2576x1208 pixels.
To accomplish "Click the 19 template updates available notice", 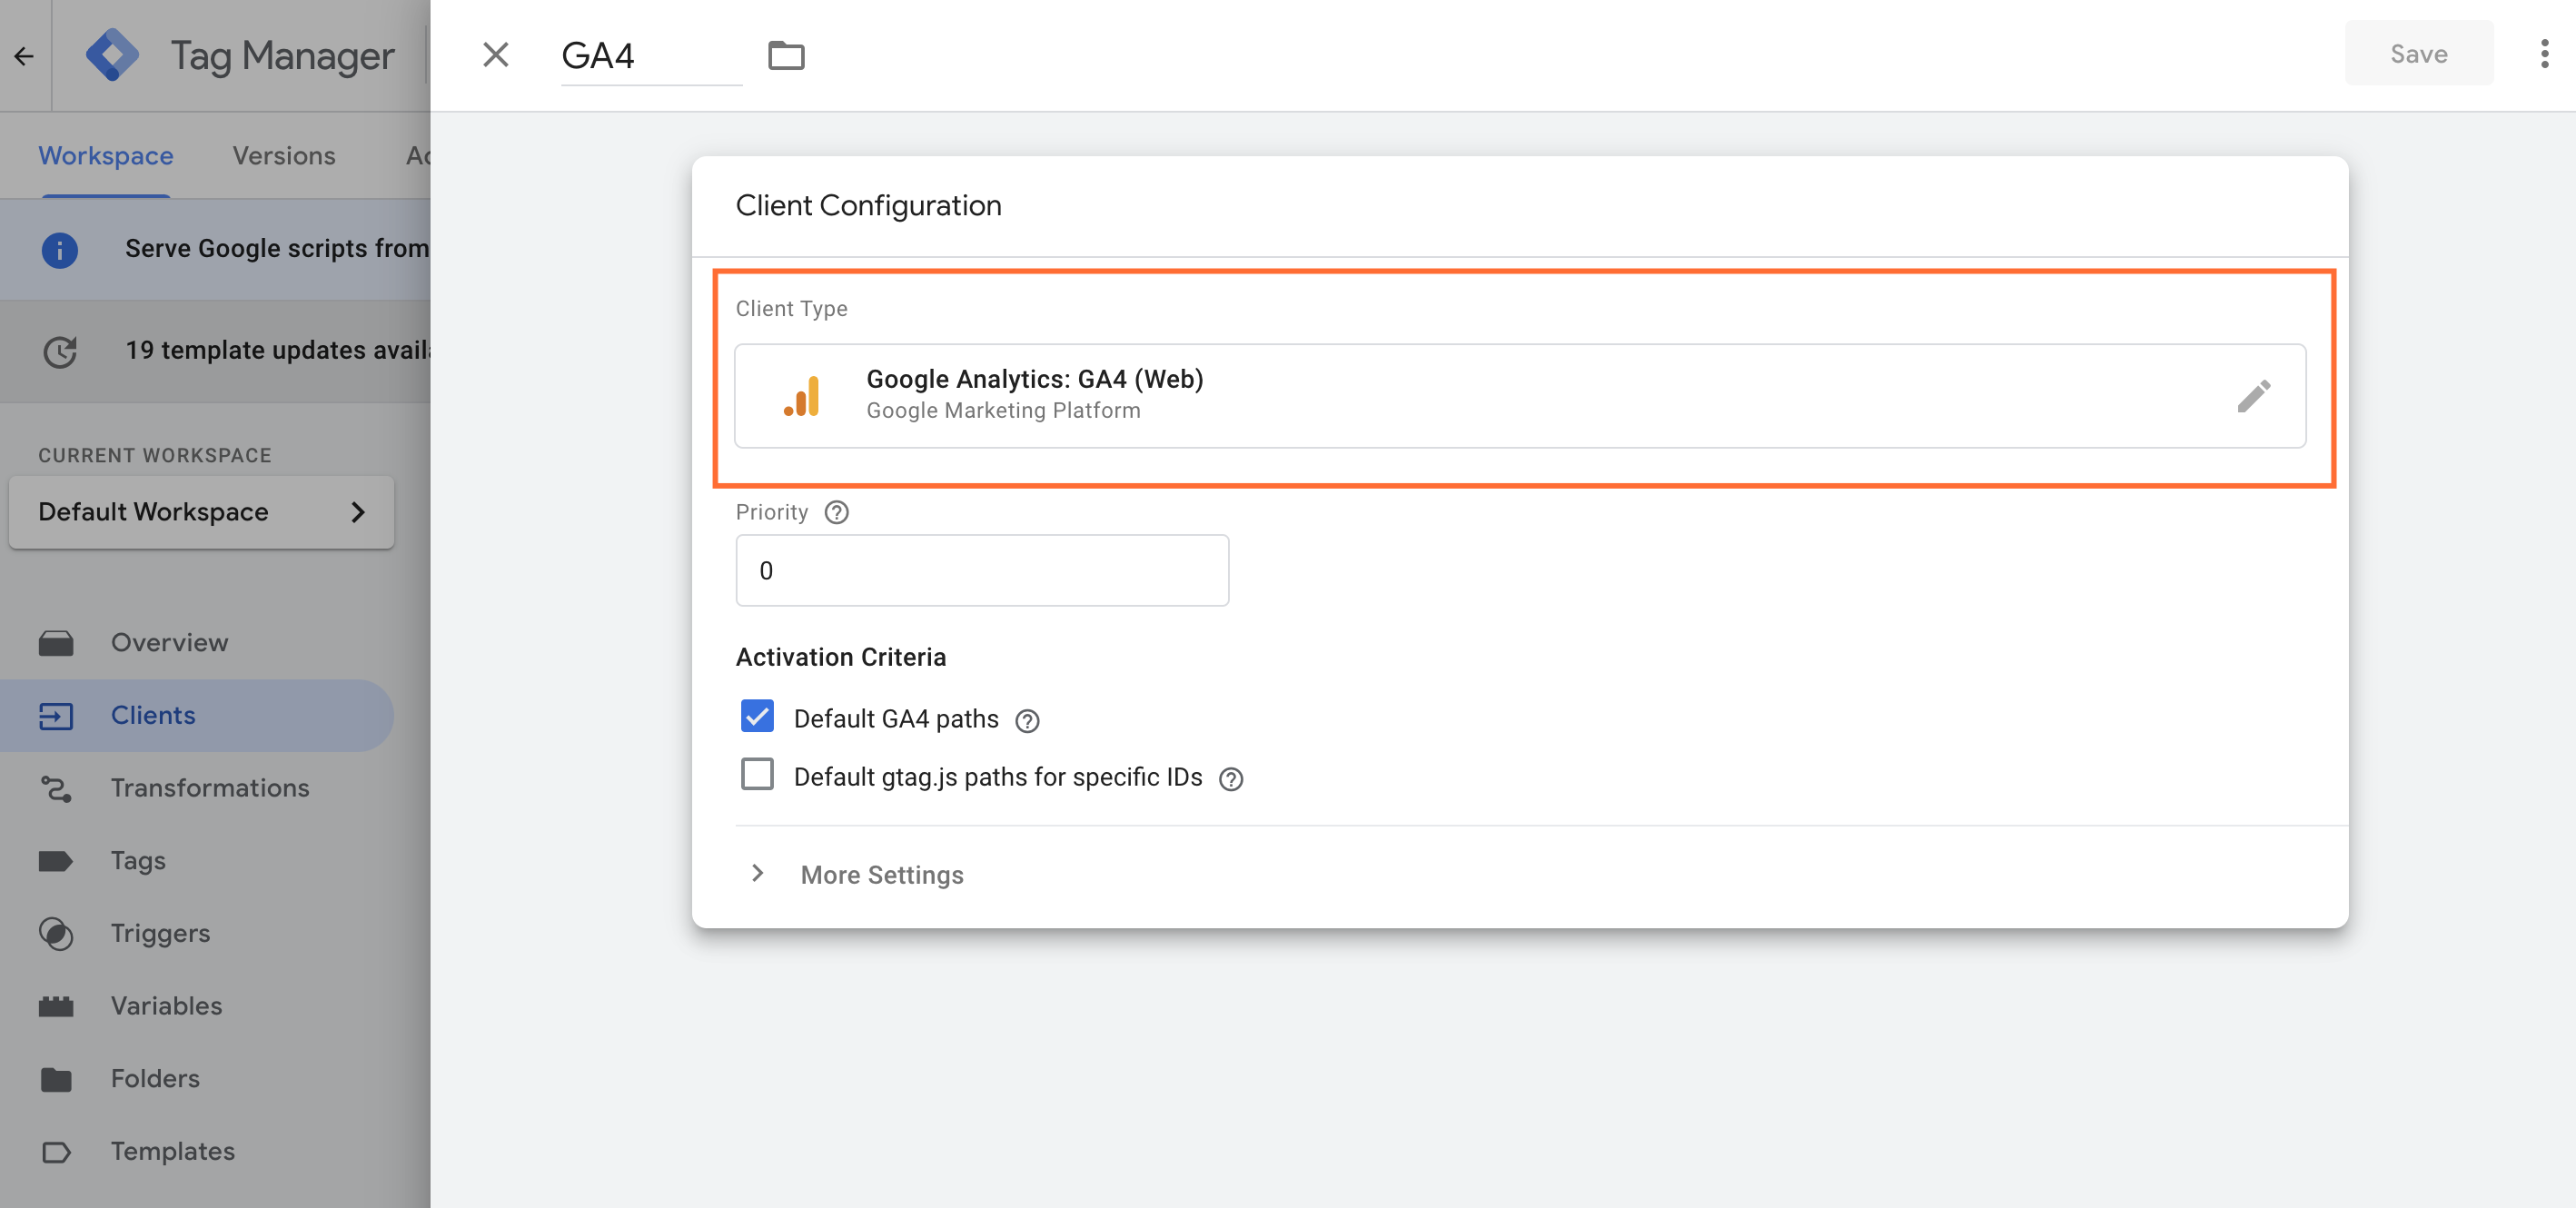I will [x=278, y=351].
